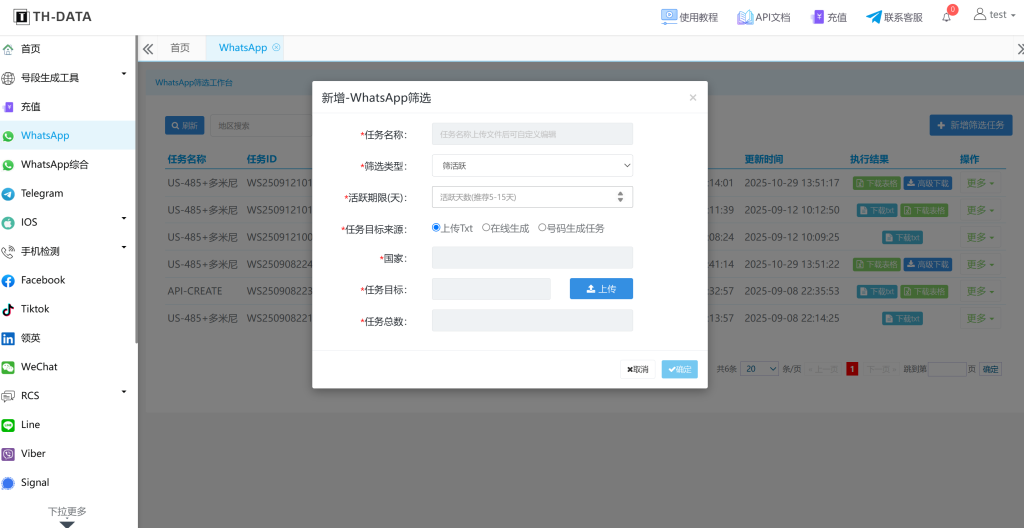Click the TH-DATA logo icon
1024x528 pixels.
pos(22,17)
